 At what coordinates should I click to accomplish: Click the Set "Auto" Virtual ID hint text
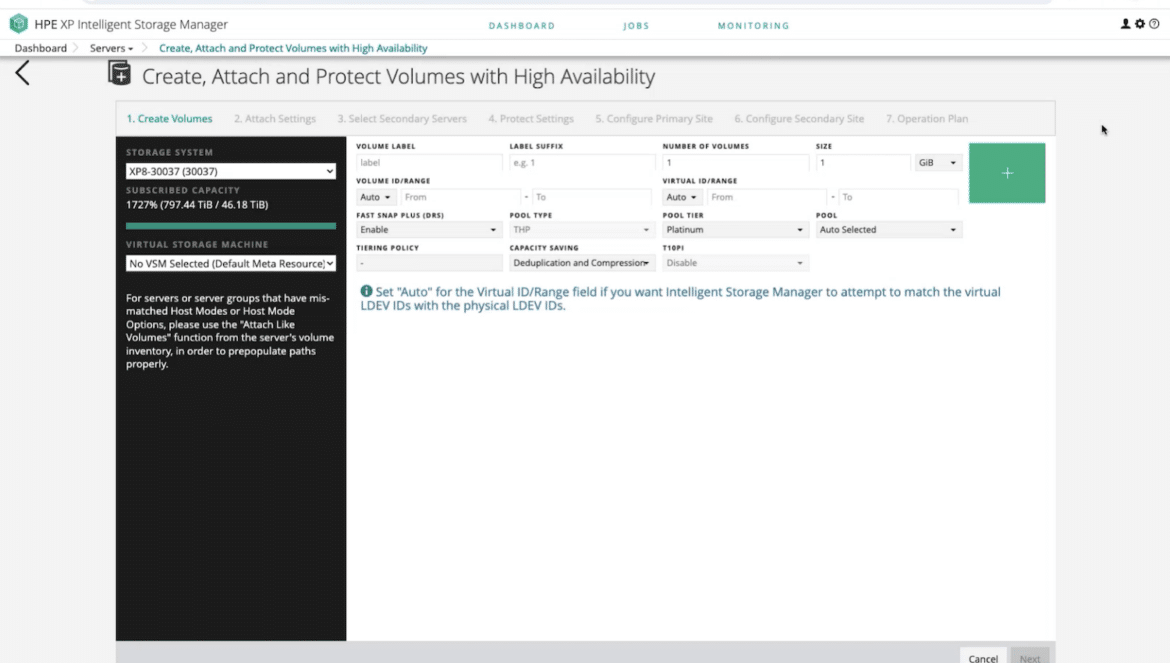point(681,298)
